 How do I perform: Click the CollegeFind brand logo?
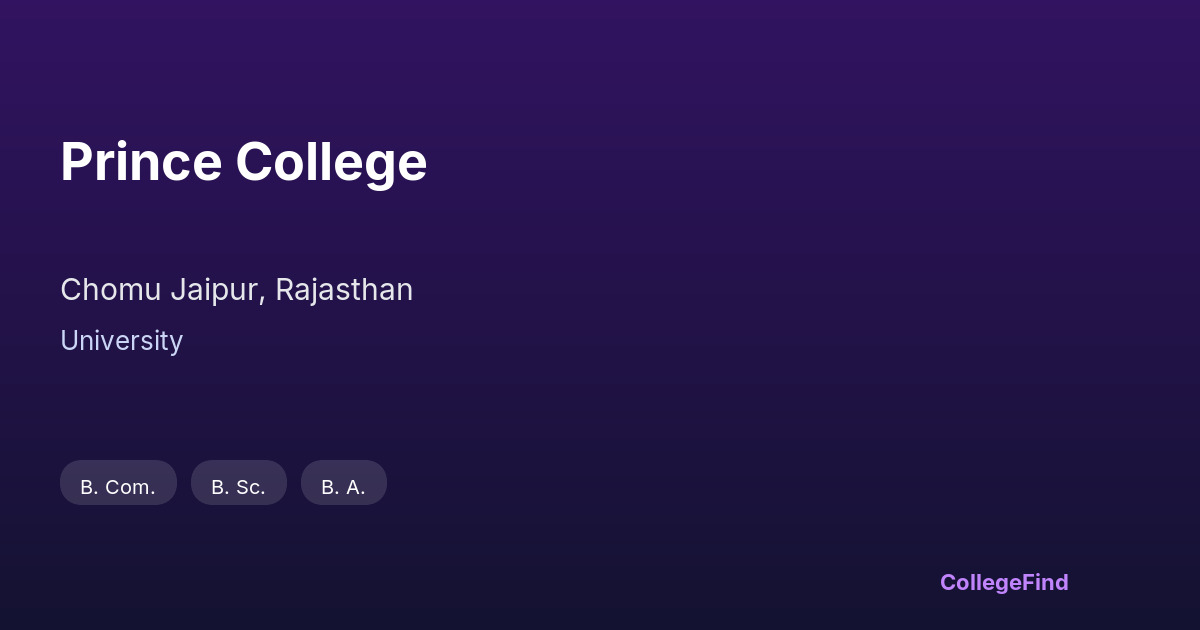tap(1003, 582)
